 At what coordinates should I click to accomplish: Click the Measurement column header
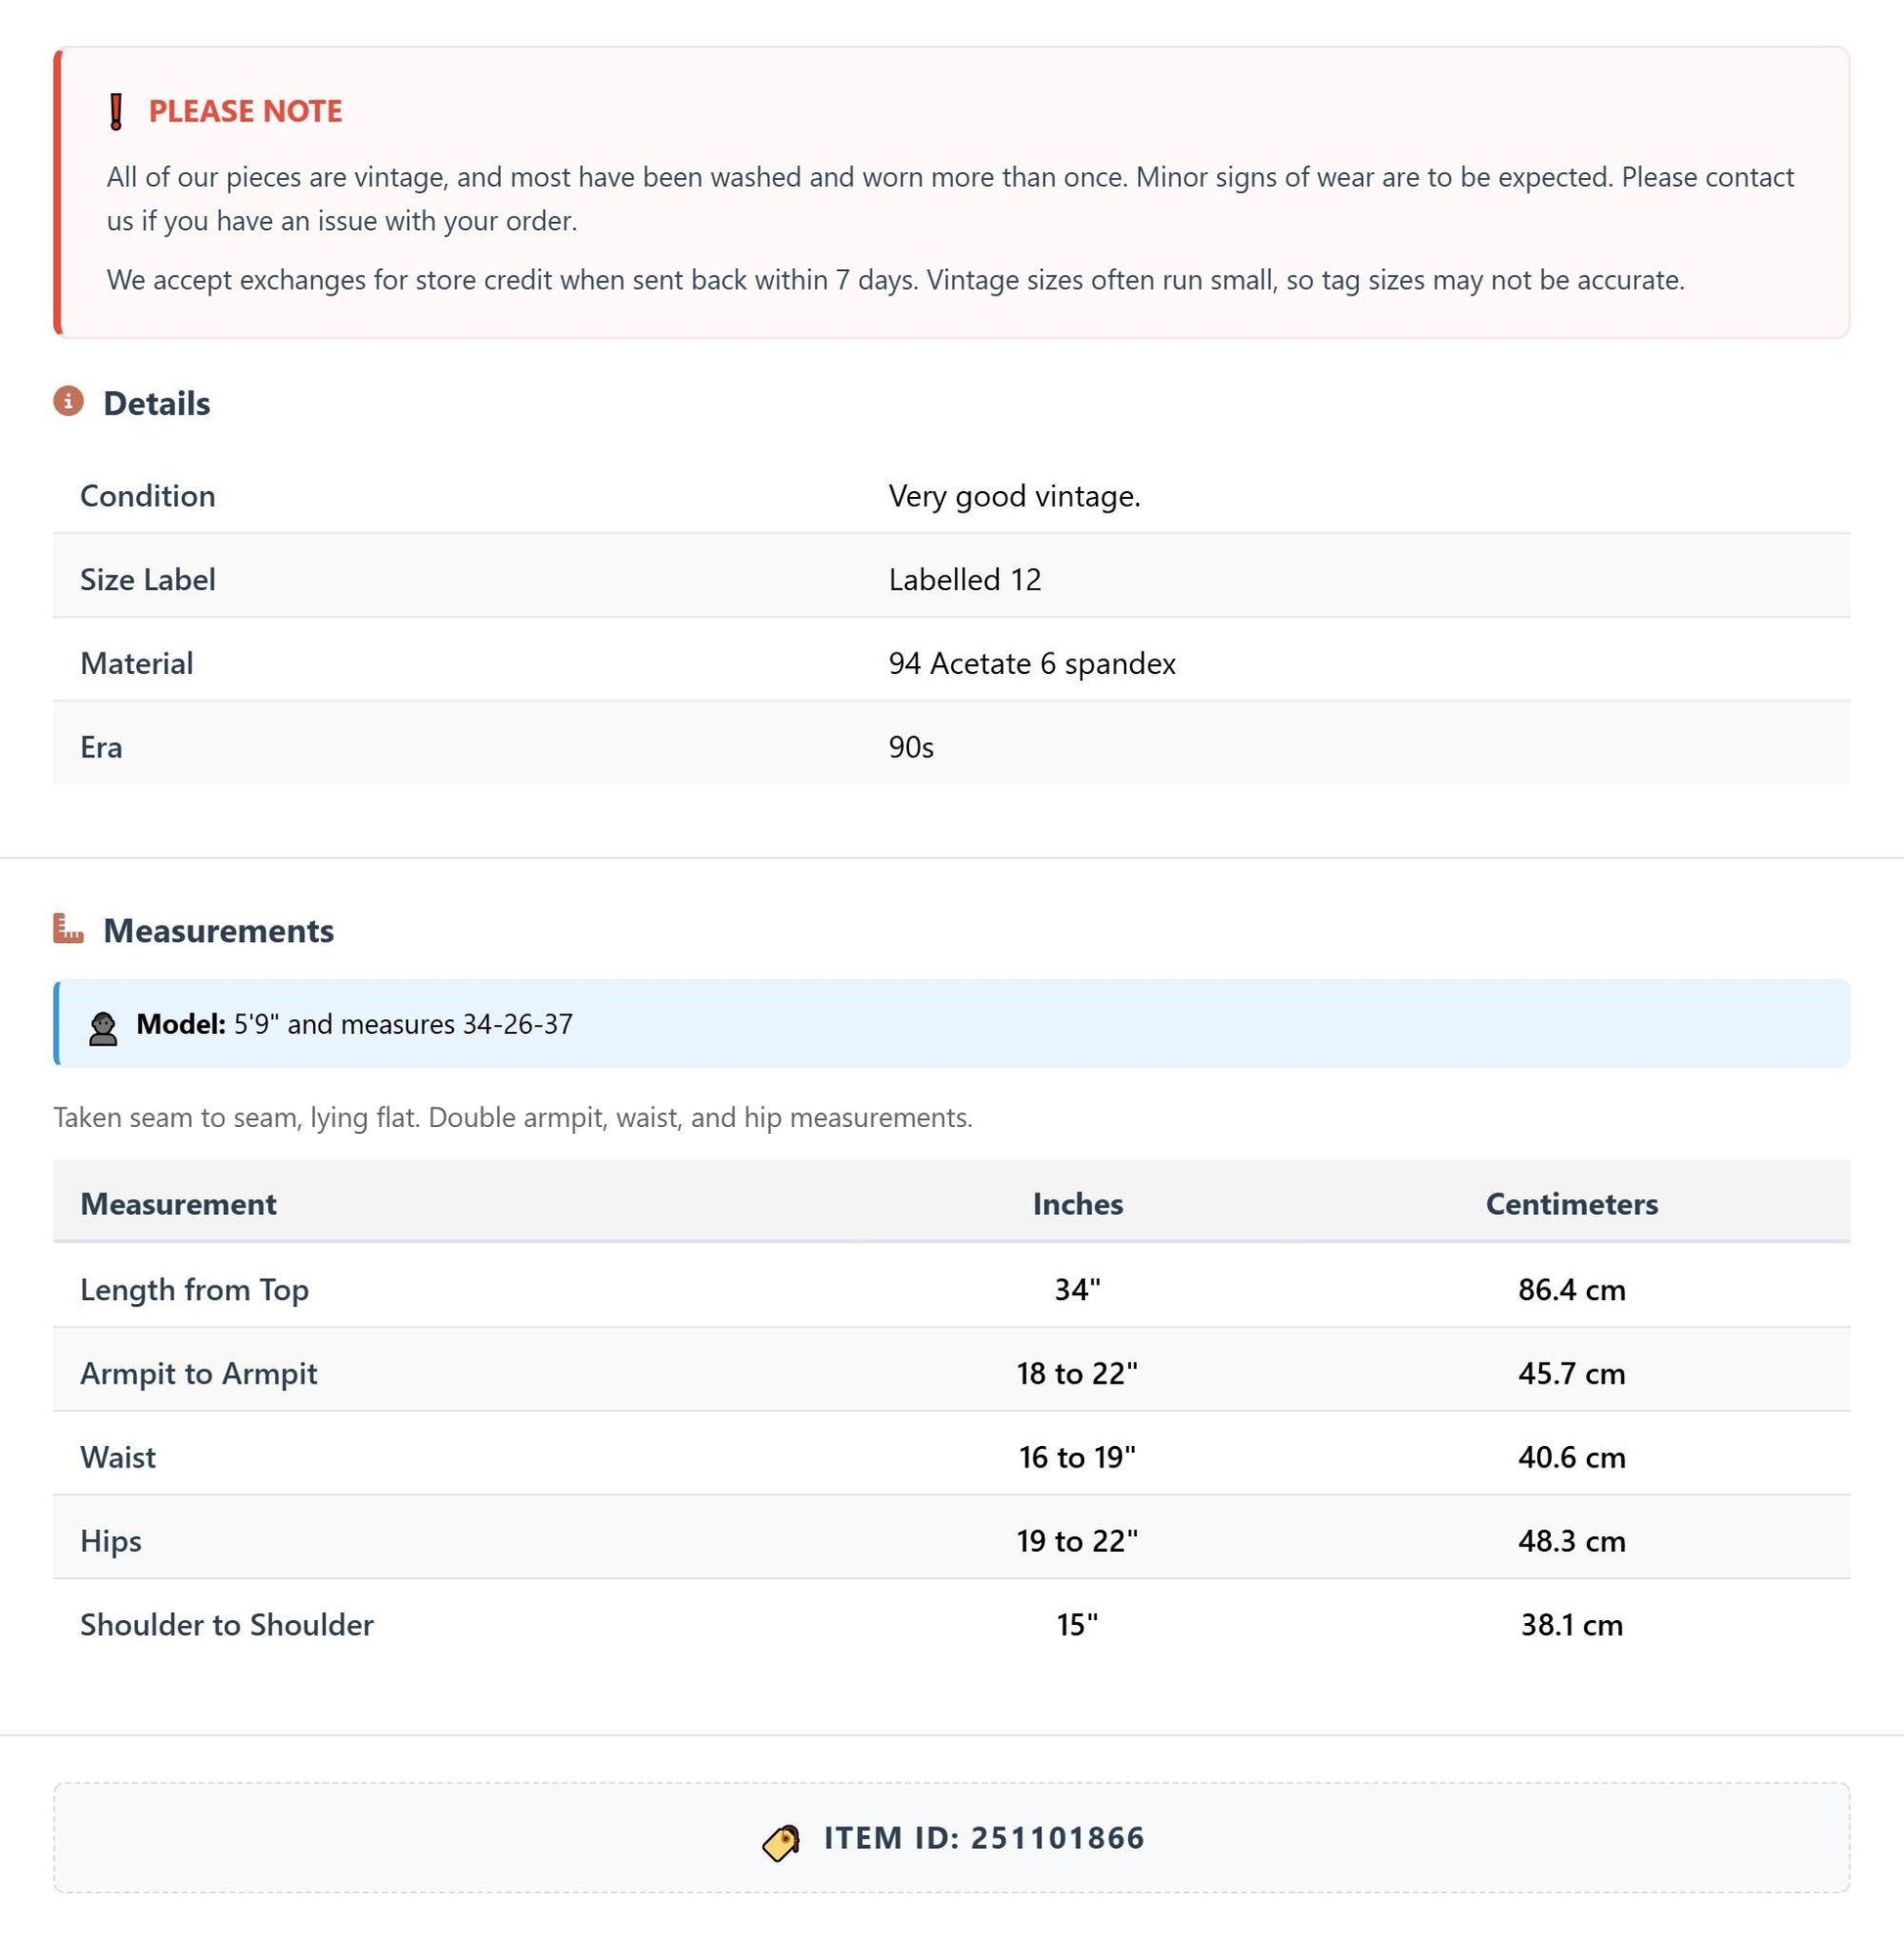click(178, 1204)
